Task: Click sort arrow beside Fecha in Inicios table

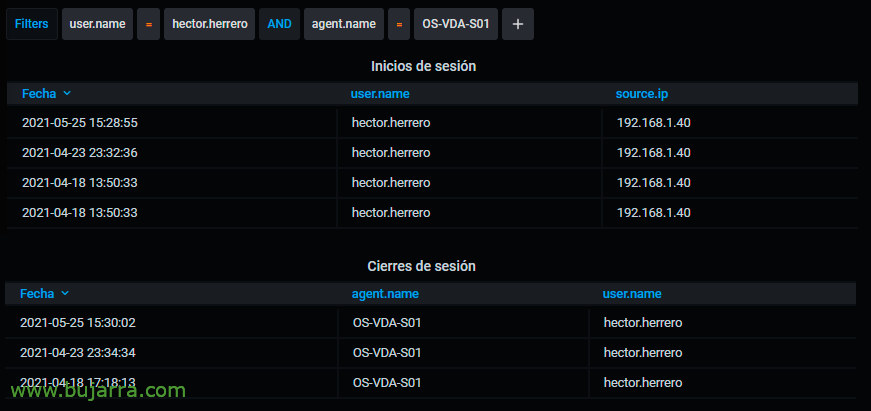Action: pyautogui.click(x=67, y=93)
